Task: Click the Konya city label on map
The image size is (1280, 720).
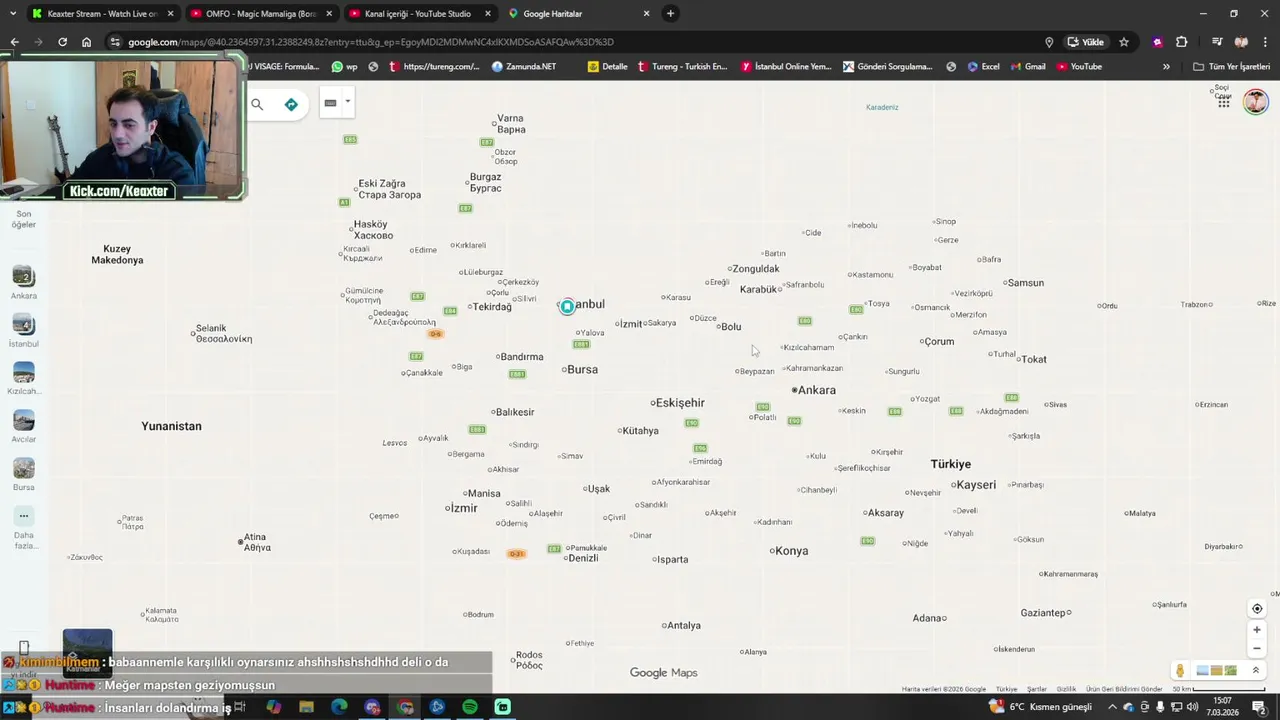Action: pyautogui.click(x=792, y=551)
